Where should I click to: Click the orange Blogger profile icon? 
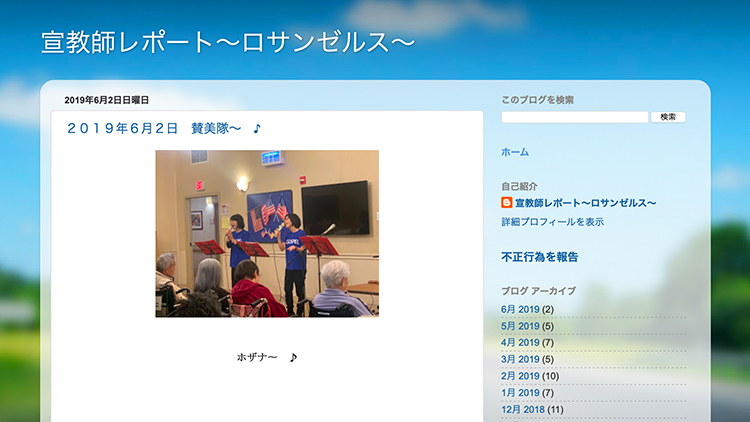(507, 203)
